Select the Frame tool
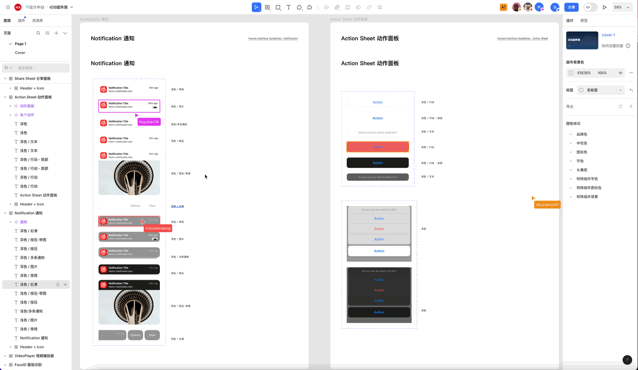The height and width of the screenshot is (370, 638). click(x=267, y=7)
